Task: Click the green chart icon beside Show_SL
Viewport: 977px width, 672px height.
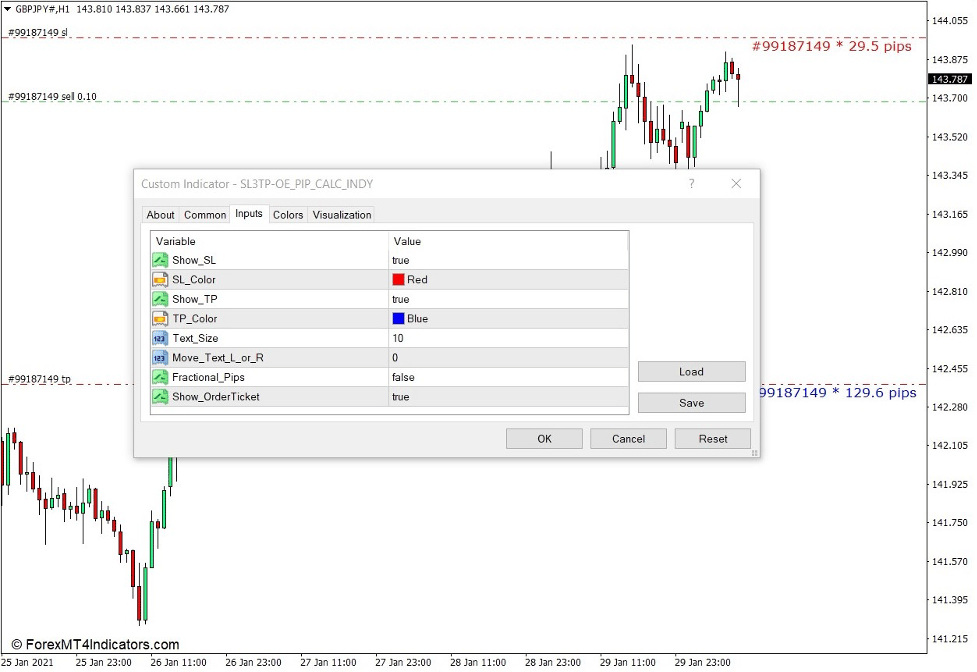Action: [159, 260]
